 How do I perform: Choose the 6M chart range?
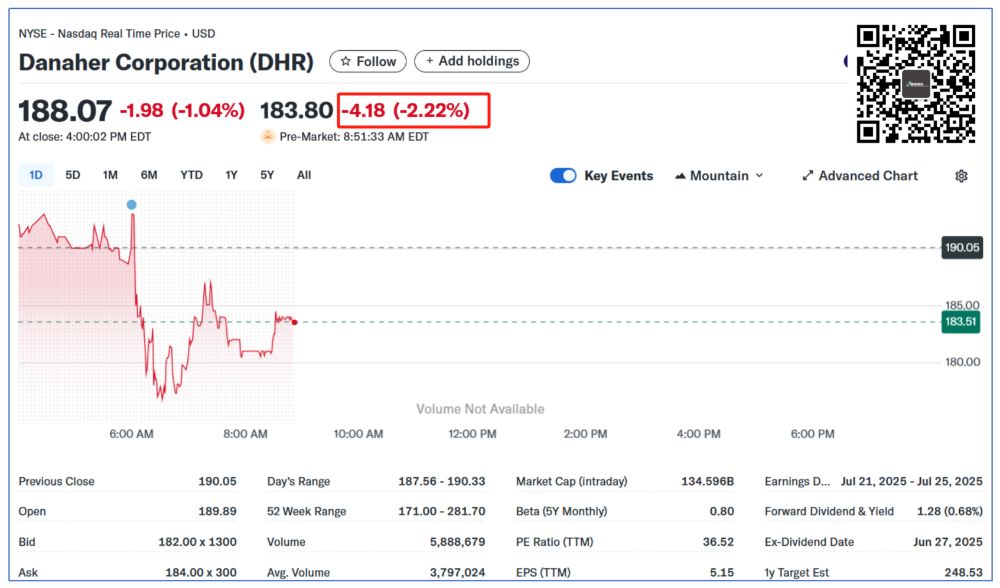[x=149, y=175]
